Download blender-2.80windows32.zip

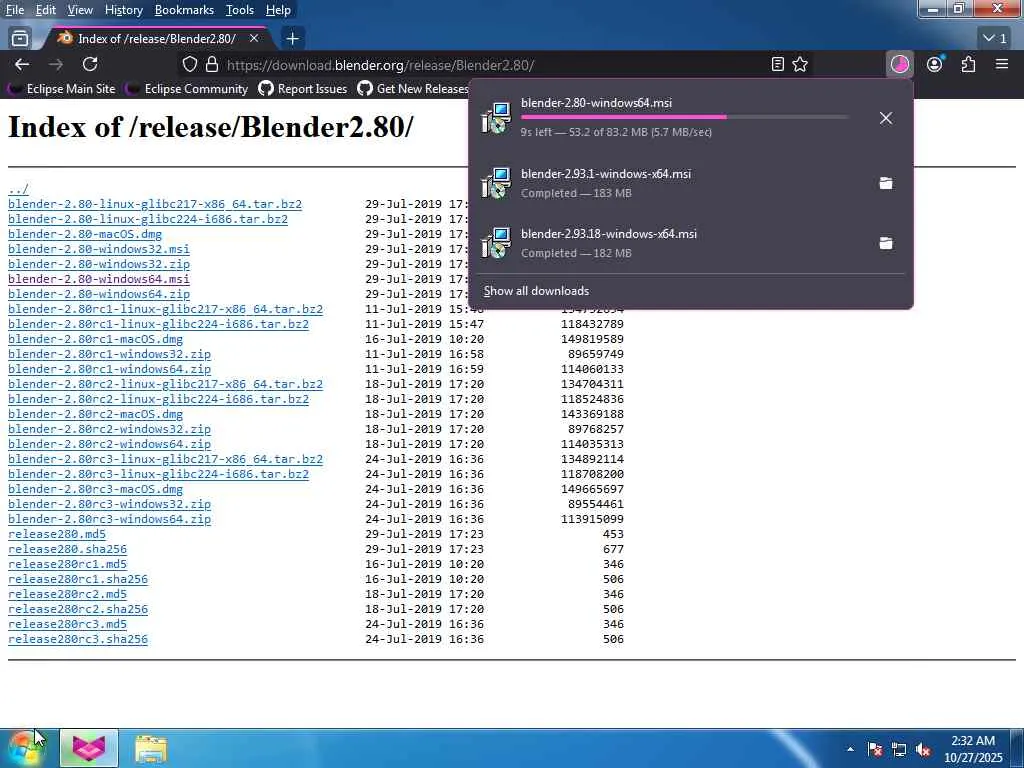coord(99,264)
